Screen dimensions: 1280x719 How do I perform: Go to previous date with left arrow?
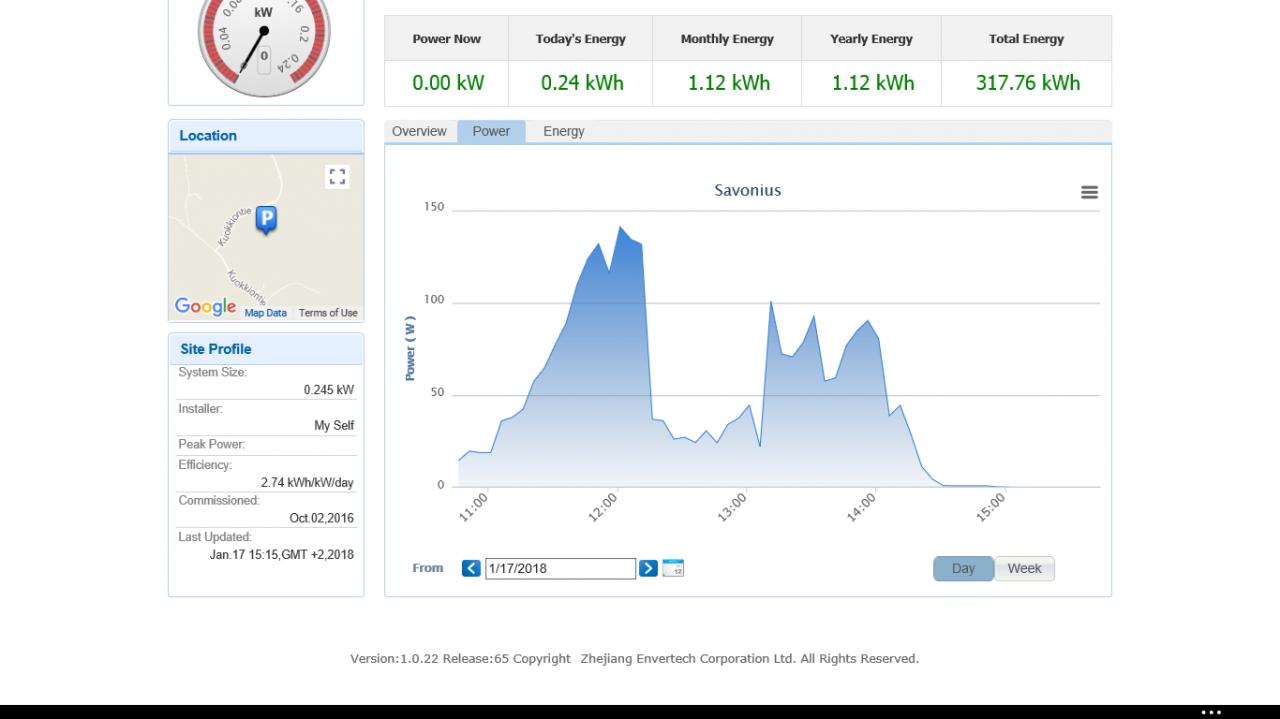(471, 568)
